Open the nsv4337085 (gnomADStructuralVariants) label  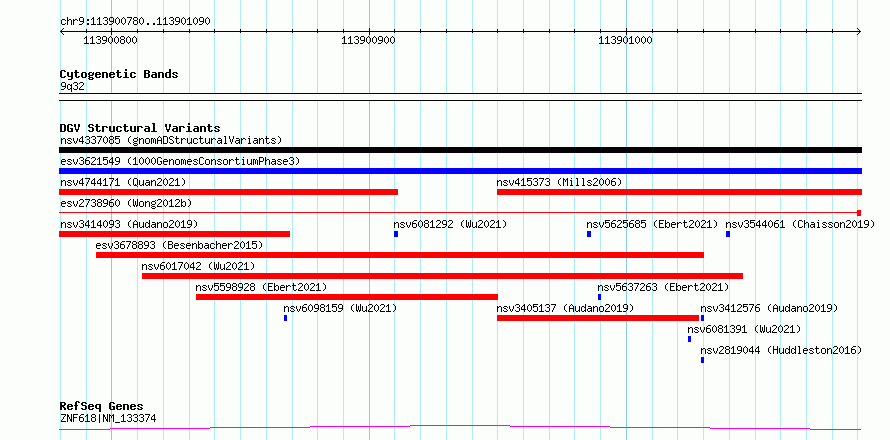pos(171,140)
